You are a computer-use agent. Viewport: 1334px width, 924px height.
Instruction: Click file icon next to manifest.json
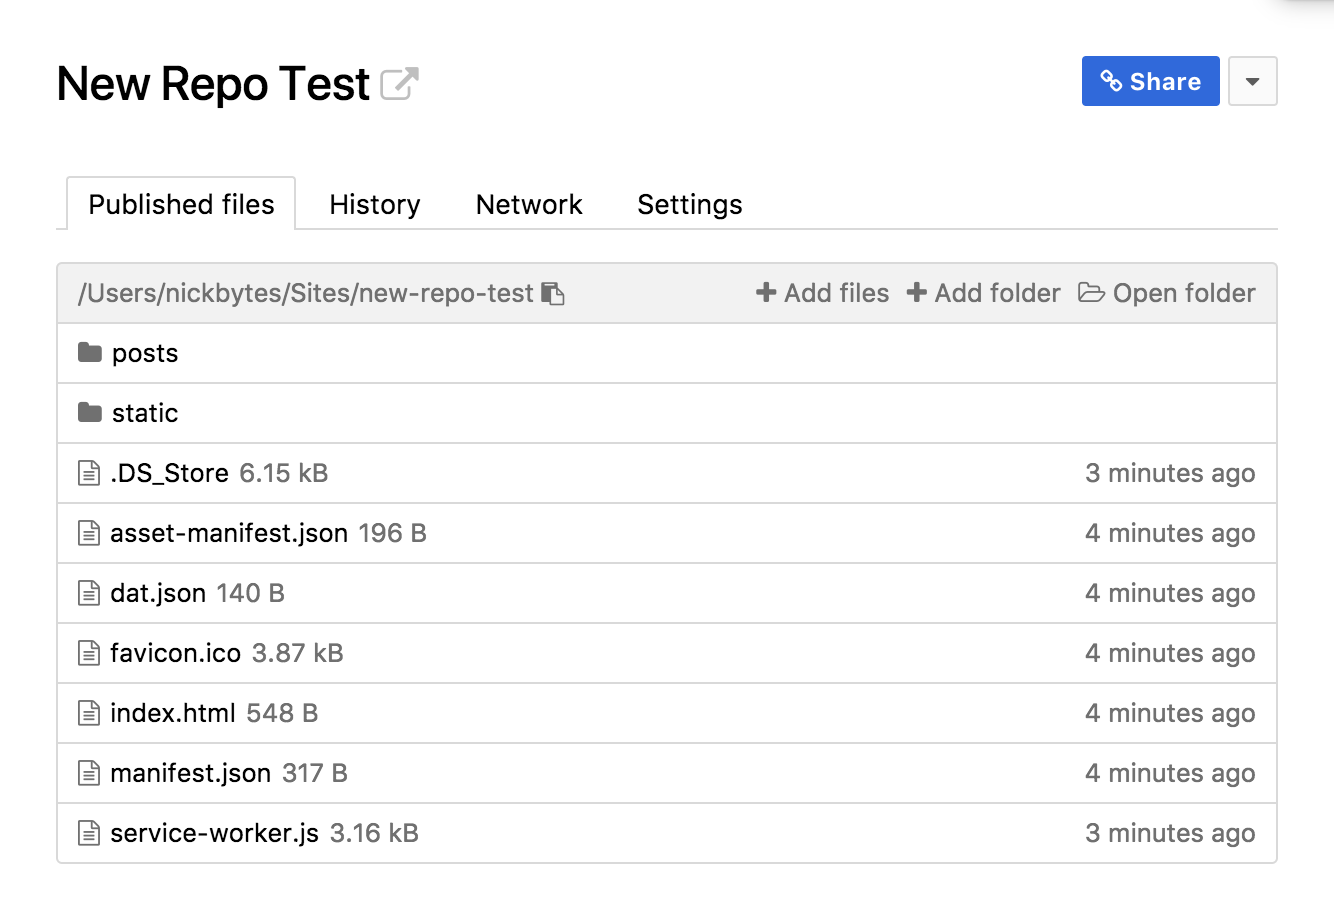coord(89,773)
